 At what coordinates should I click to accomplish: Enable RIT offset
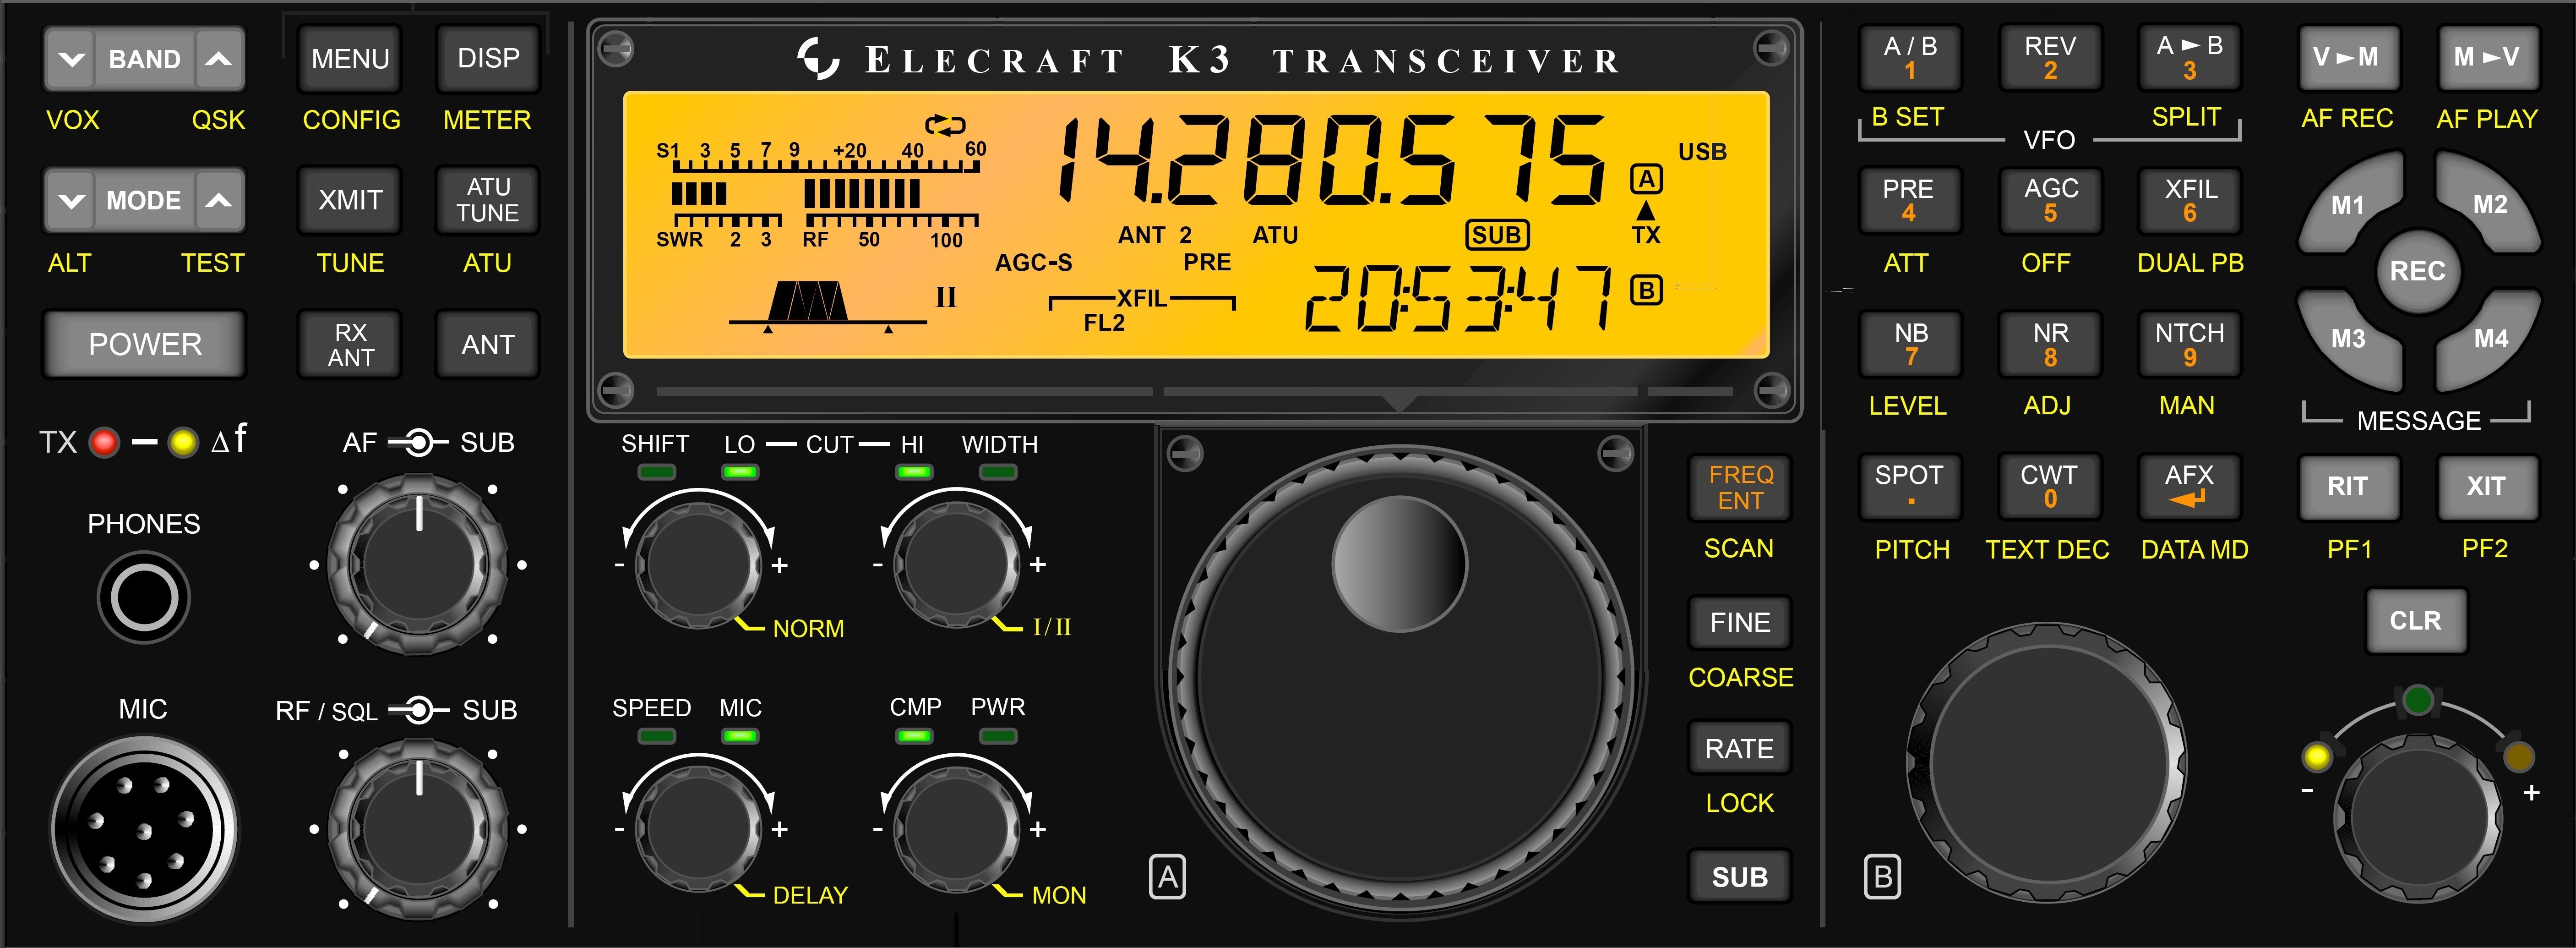pyautogui.click(x=2348, y=487)
